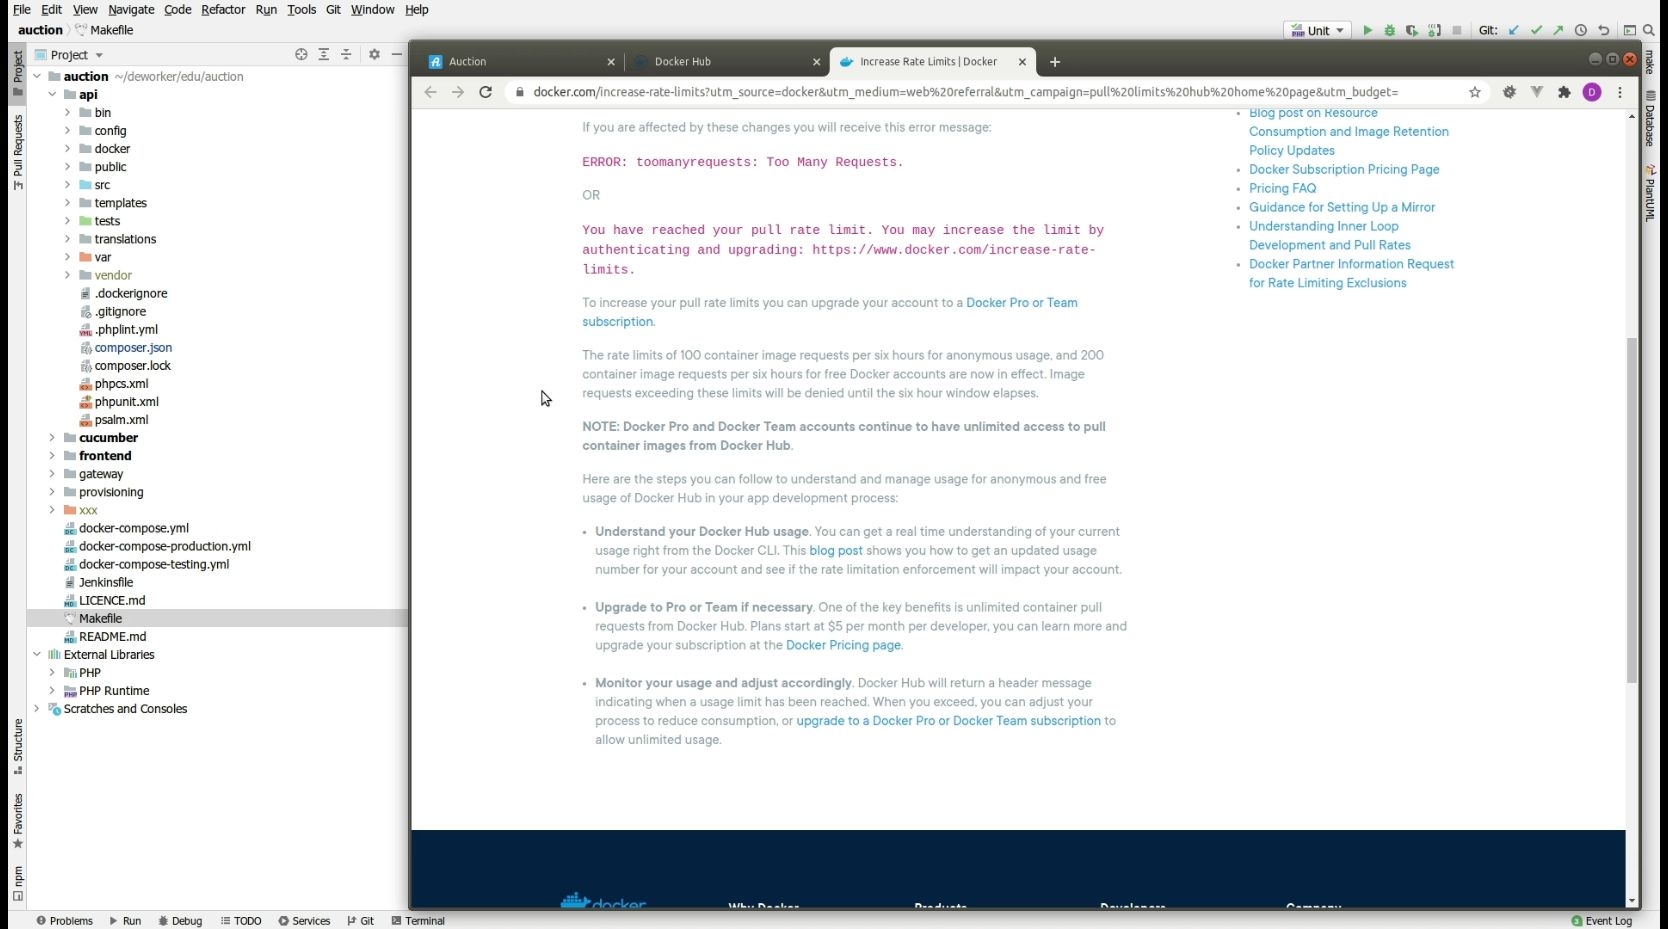Open the Database tool window on the right edge
The image size is (1668, 929).
click(1650, 119)
